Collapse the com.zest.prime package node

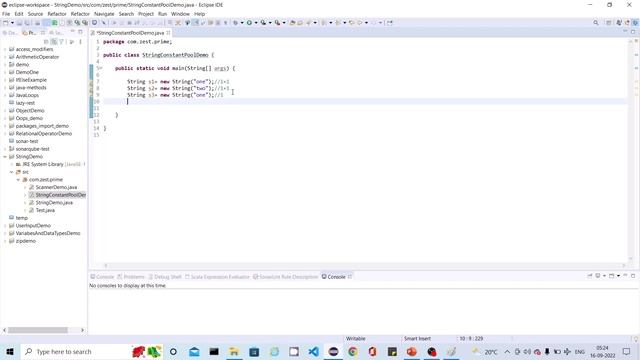[x=18, y=180]
